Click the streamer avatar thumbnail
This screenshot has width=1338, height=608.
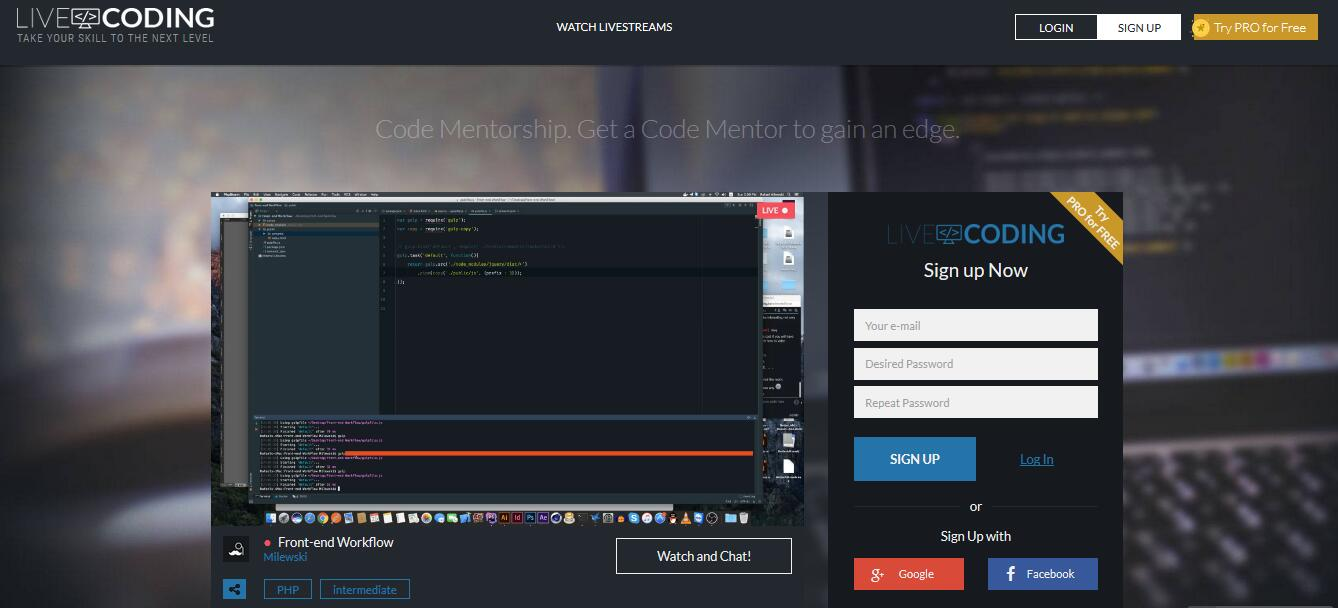(236, 549)
